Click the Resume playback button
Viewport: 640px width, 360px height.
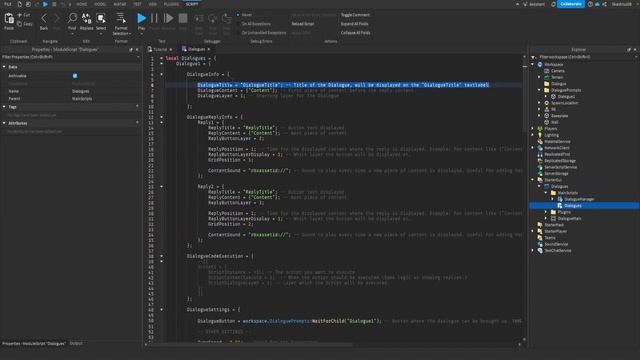point(168,18)
